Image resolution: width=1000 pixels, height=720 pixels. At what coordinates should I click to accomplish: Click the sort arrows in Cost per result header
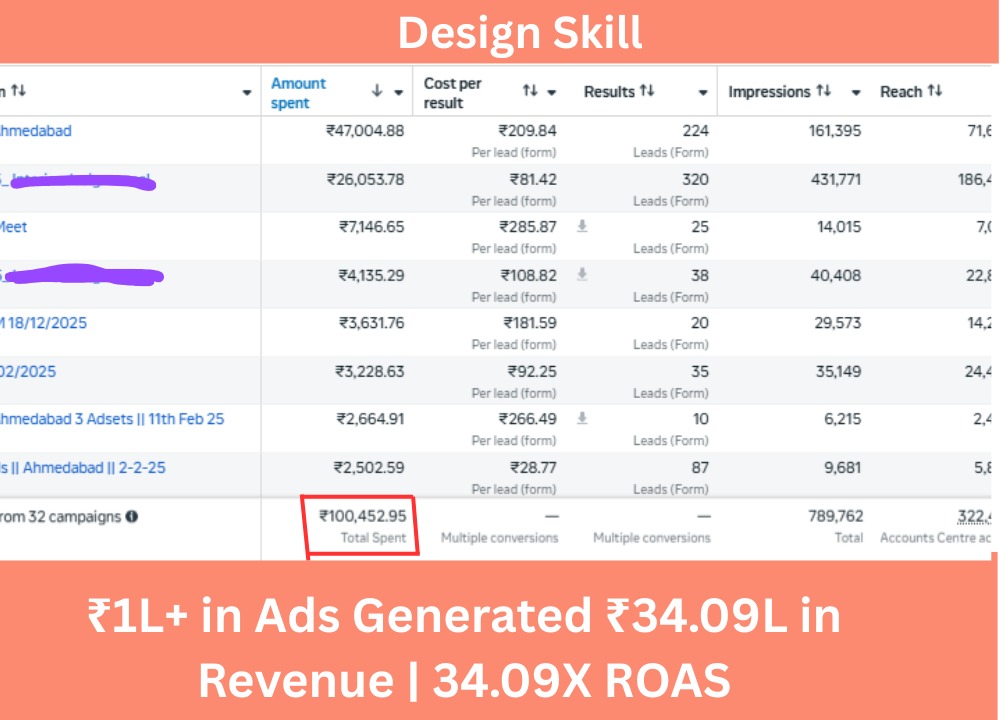click(x=530, y=92)
